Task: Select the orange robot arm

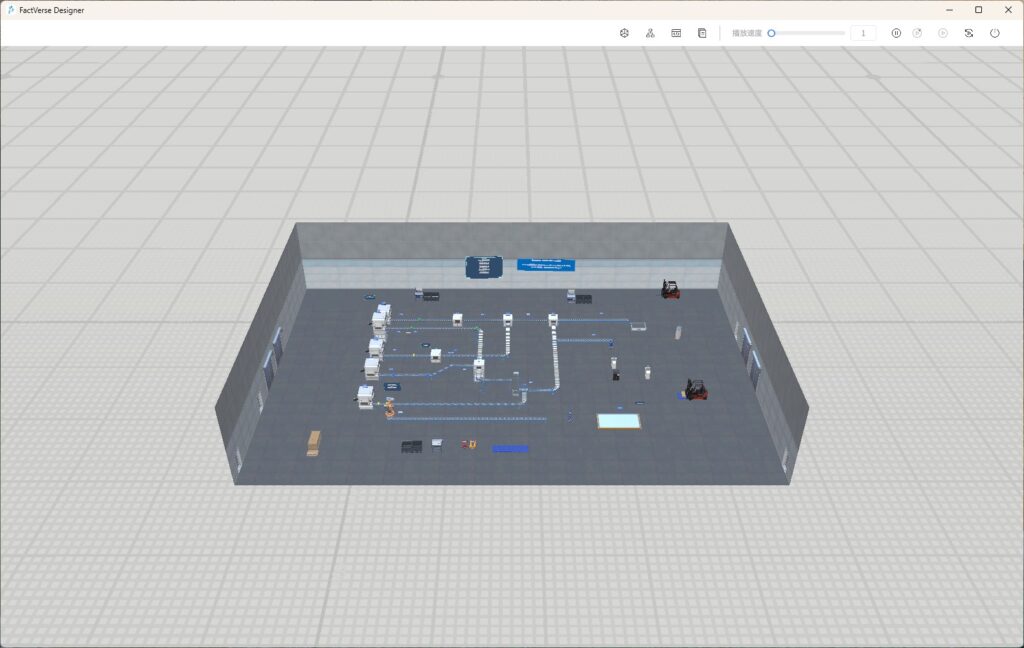Action: click(x=388, y=409)
